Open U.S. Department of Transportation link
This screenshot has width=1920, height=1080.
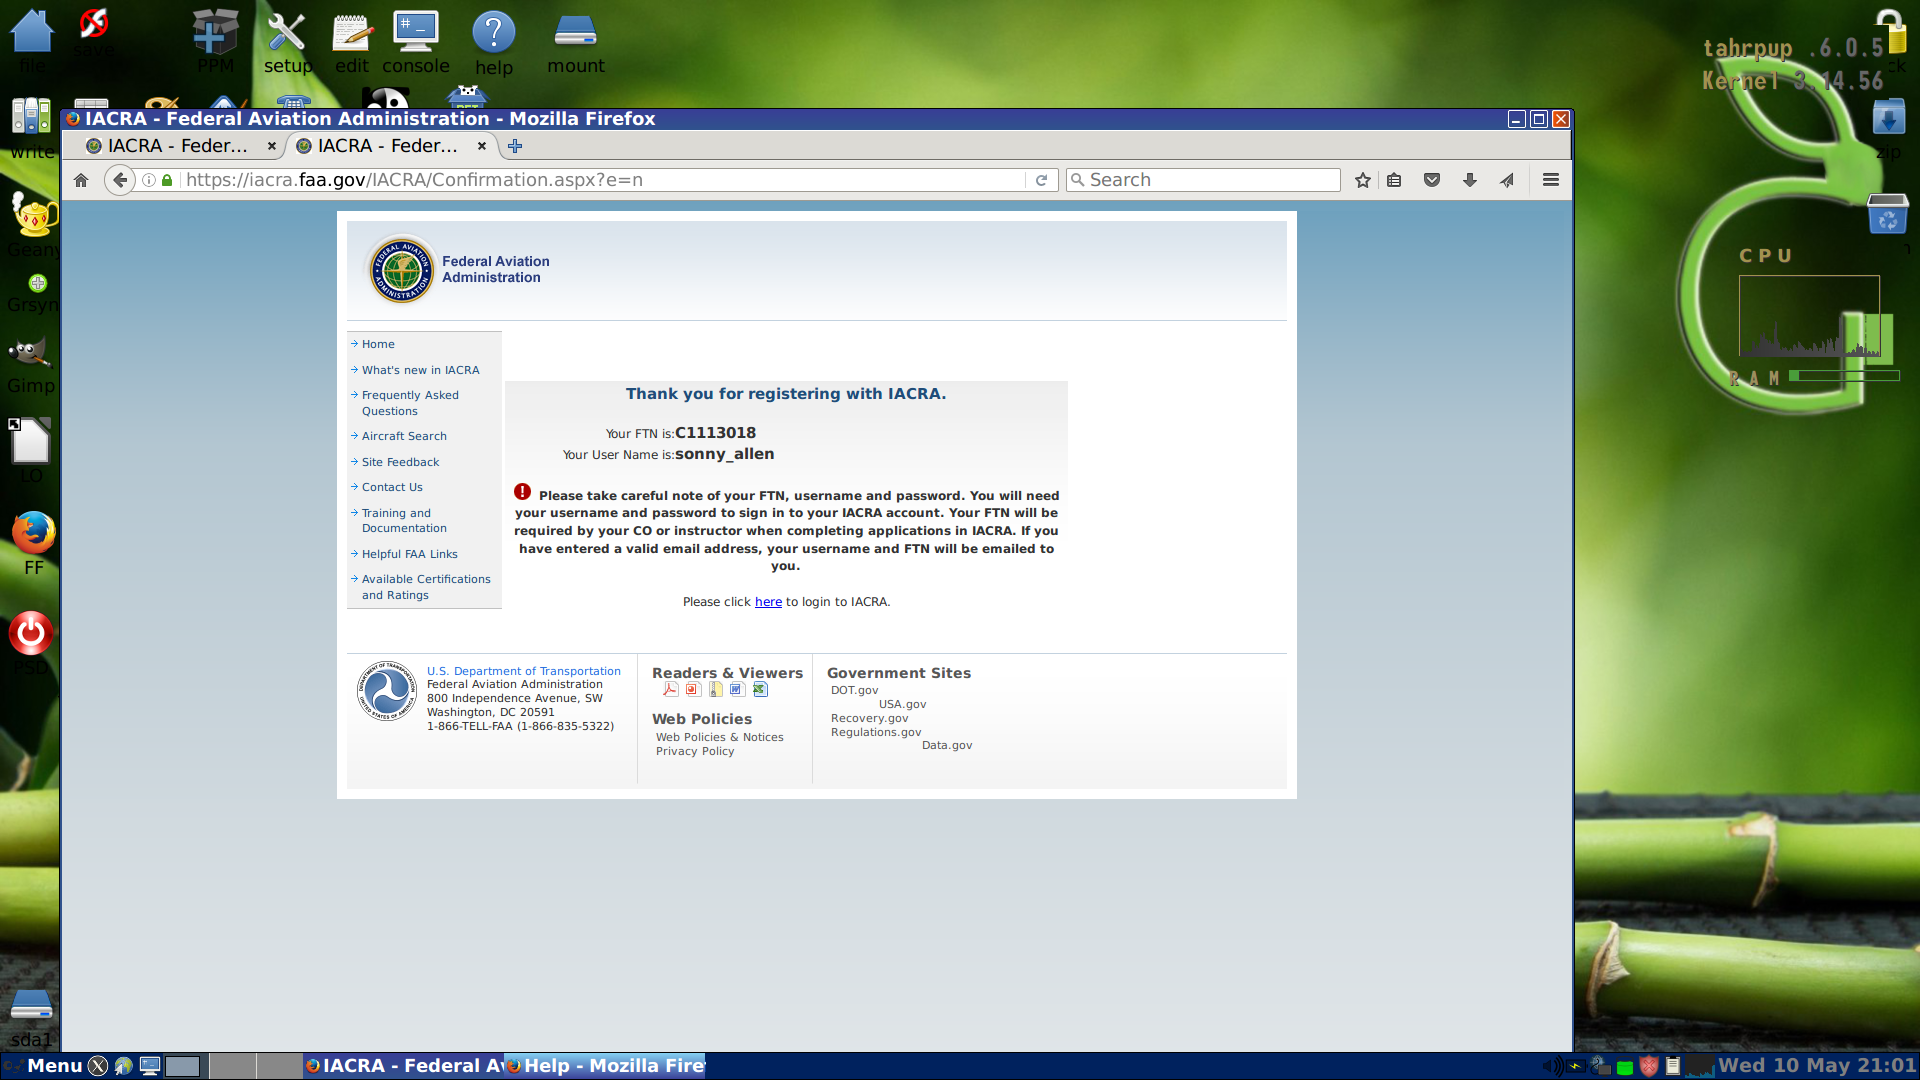click(x=523, y=671)
